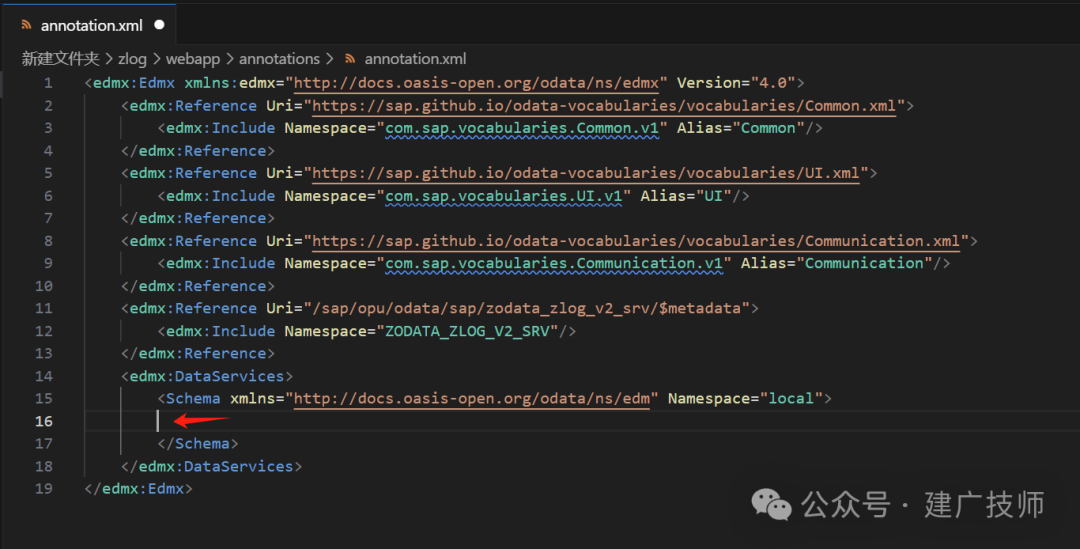The width and height of the screenshot is (1080, 549).
Task: Click the closing edmx:Reference tag on line 4
Action: click(198, 150)
